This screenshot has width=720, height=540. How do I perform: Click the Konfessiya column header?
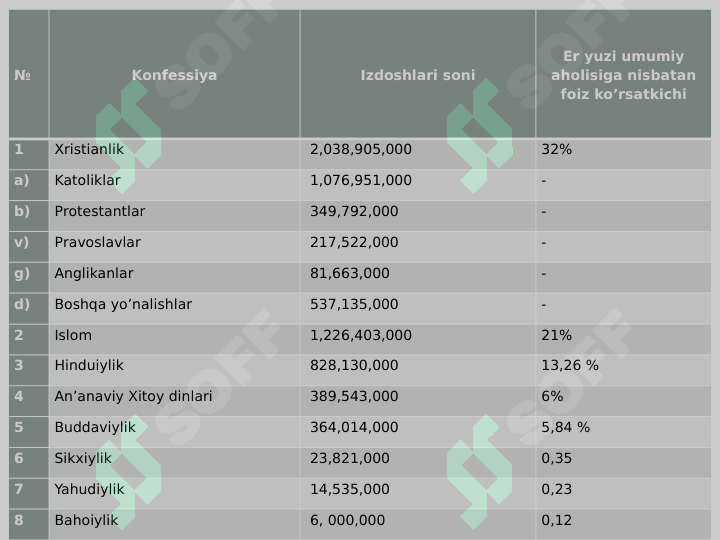(174, 75)
